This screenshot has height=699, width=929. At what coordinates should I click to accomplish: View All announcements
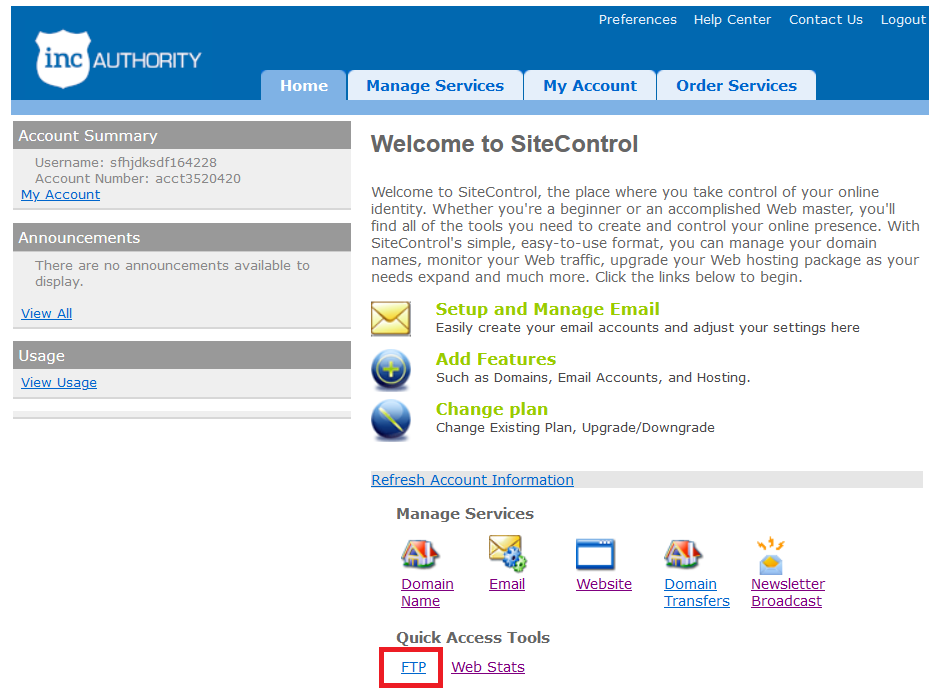tap(46, 313)
